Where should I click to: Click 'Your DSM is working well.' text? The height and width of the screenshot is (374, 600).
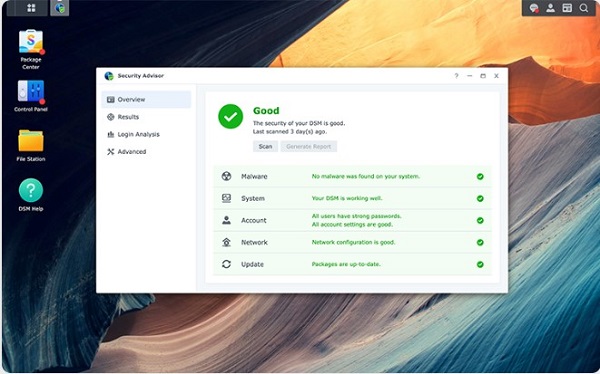pos(347,198)
